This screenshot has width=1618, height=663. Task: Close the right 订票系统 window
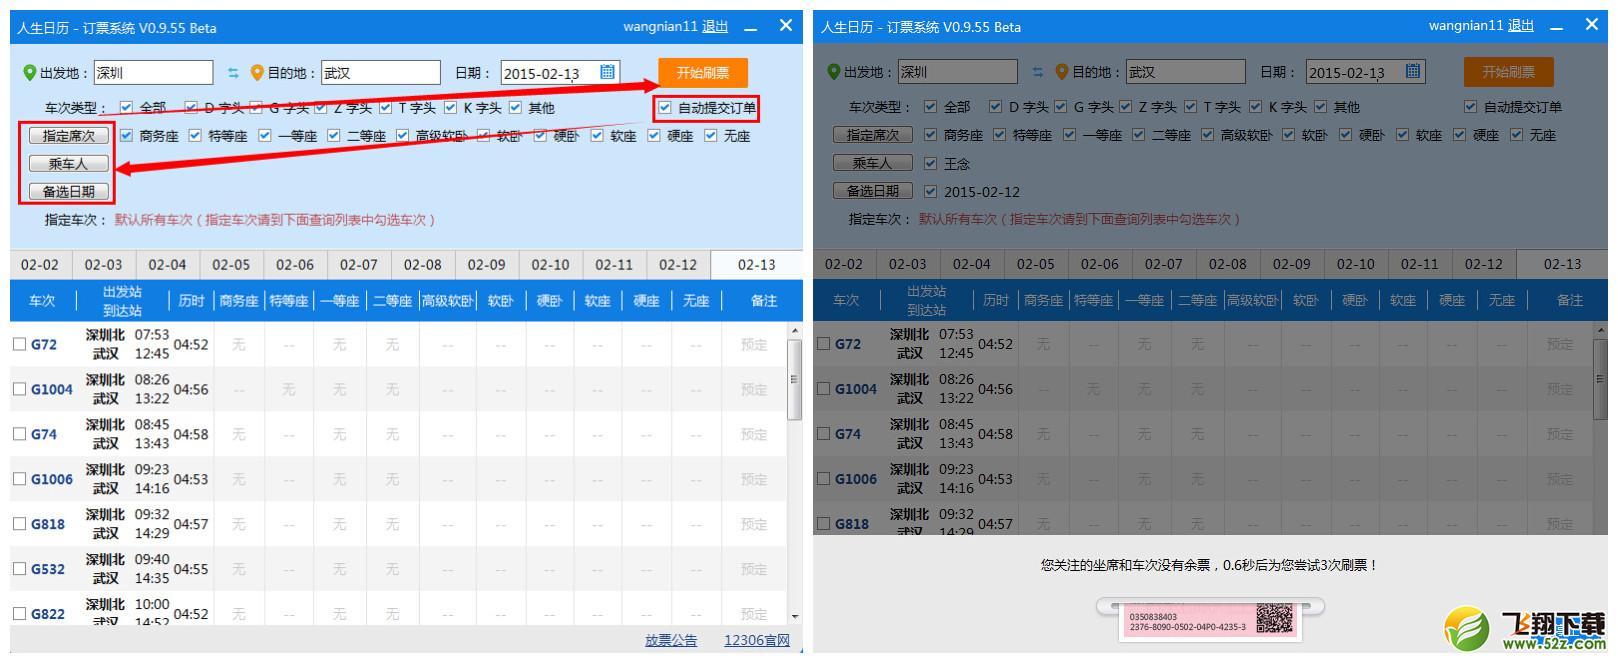click(x=1592, y=25)
